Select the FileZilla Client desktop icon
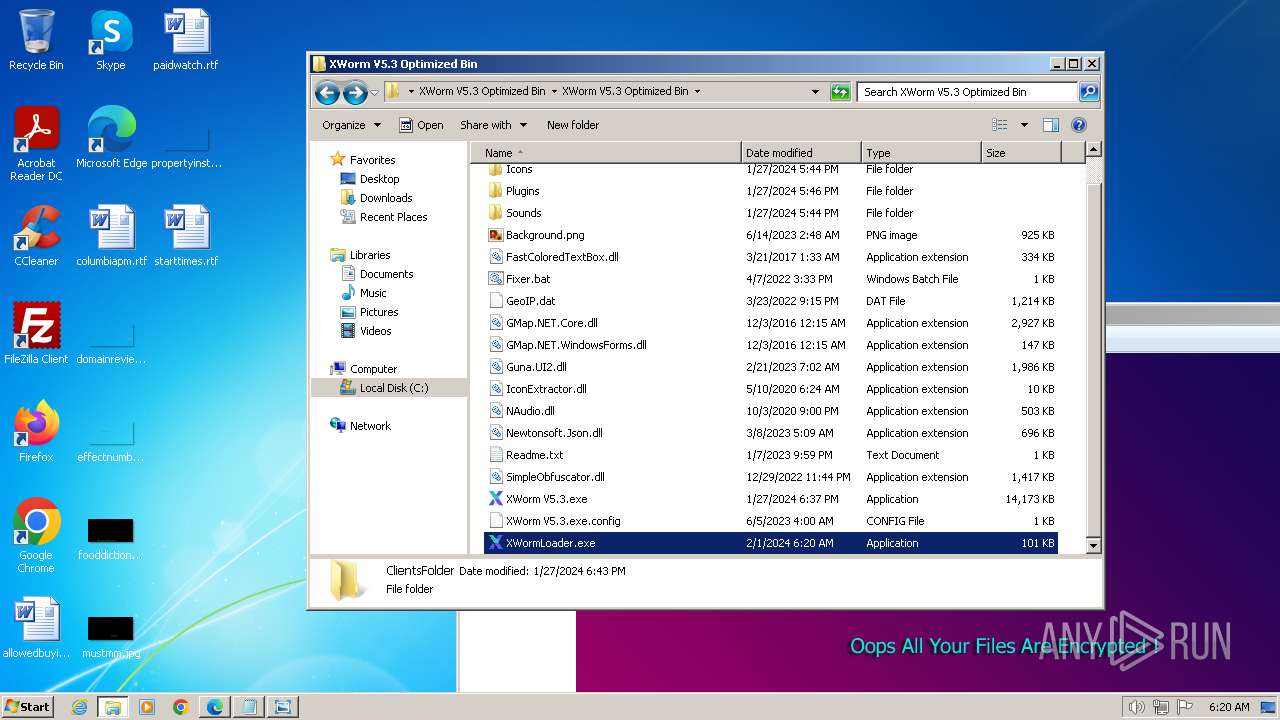This screenshot has width=1280, height=720. click(x=36, y=333)
